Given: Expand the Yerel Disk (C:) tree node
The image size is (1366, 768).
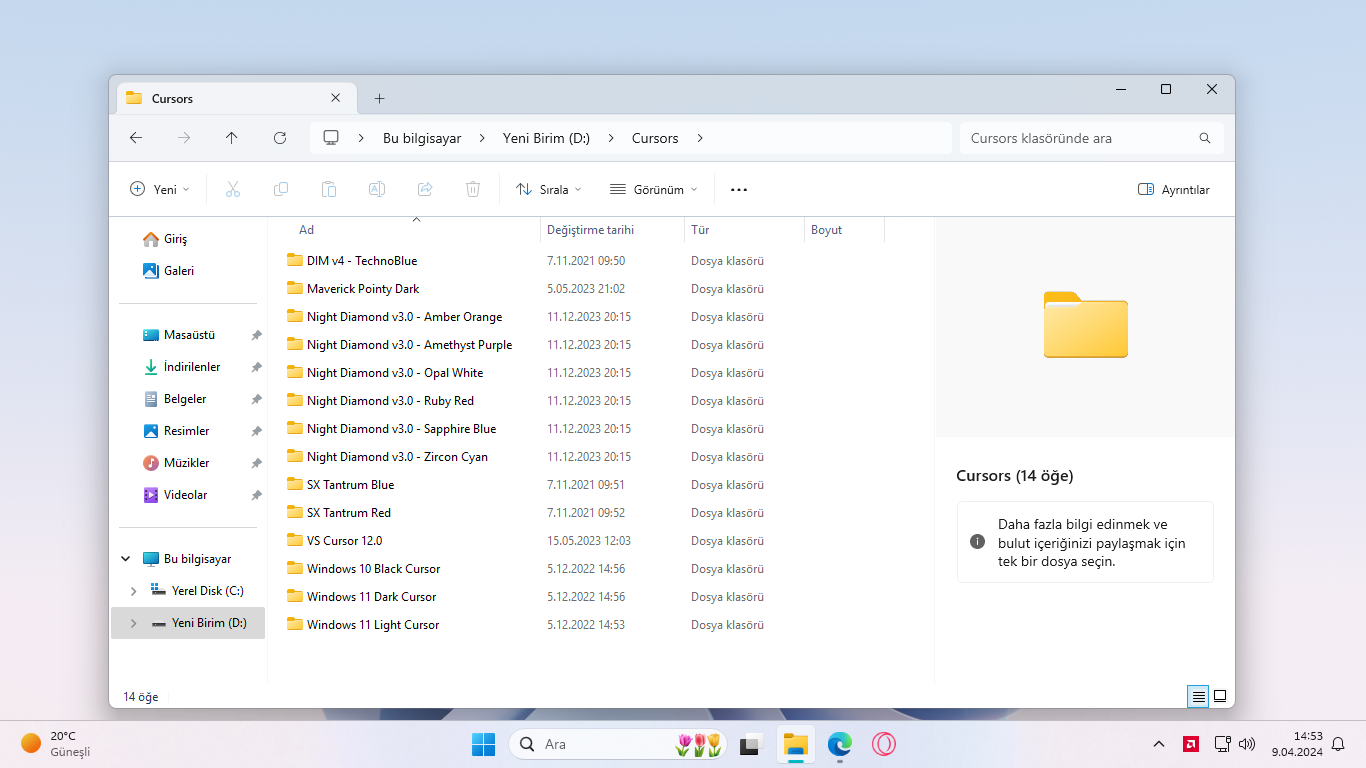Looking at the screenshot, I should [x=134, y=591].
